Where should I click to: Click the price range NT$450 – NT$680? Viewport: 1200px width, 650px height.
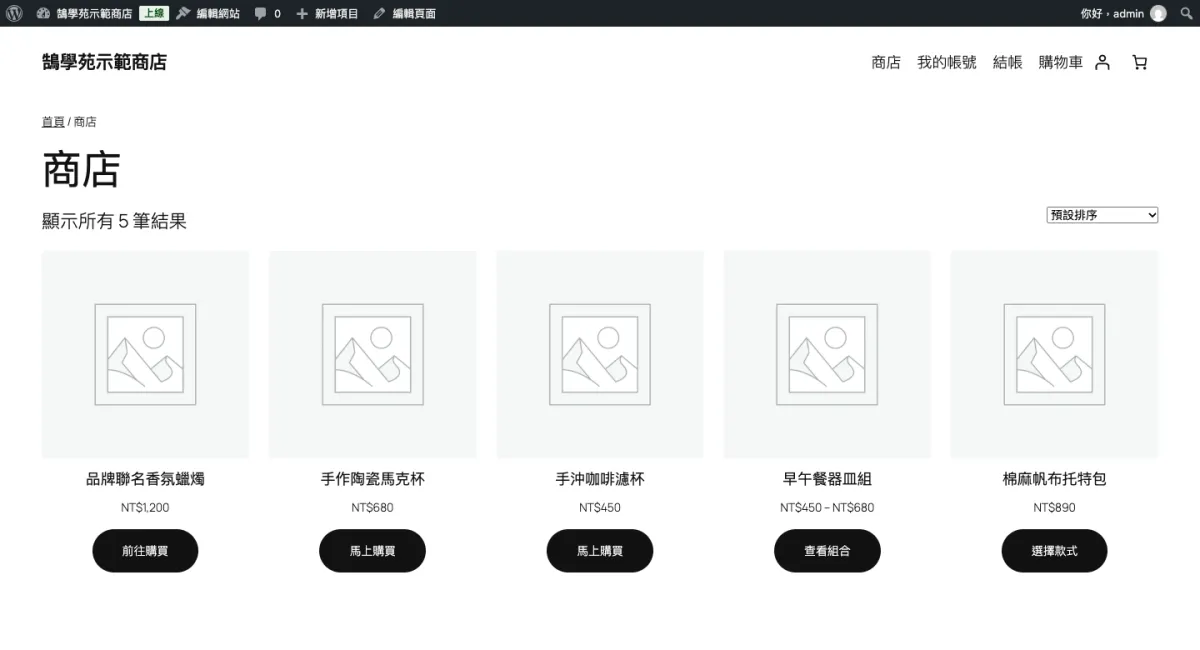point(827,508)
